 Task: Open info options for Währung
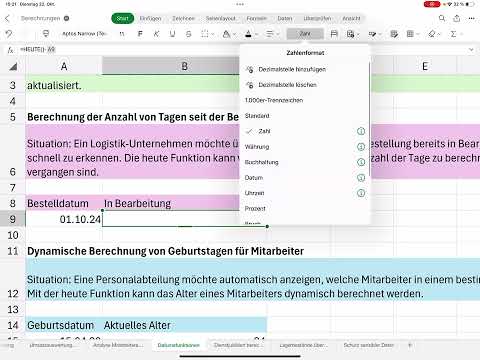coord(361,147)
